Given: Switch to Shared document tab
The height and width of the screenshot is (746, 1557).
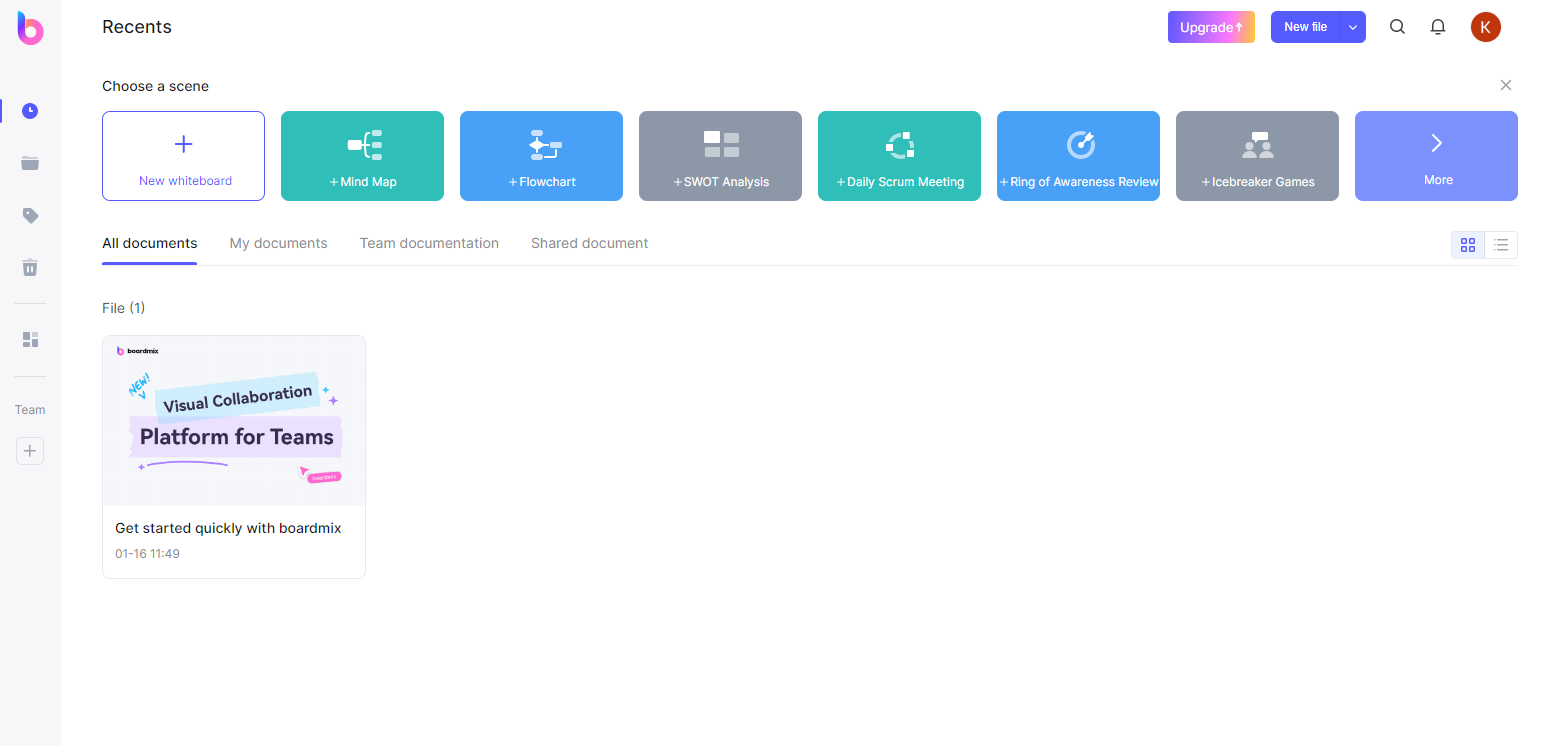Looking at the screenshot, I should click(590, 243).
